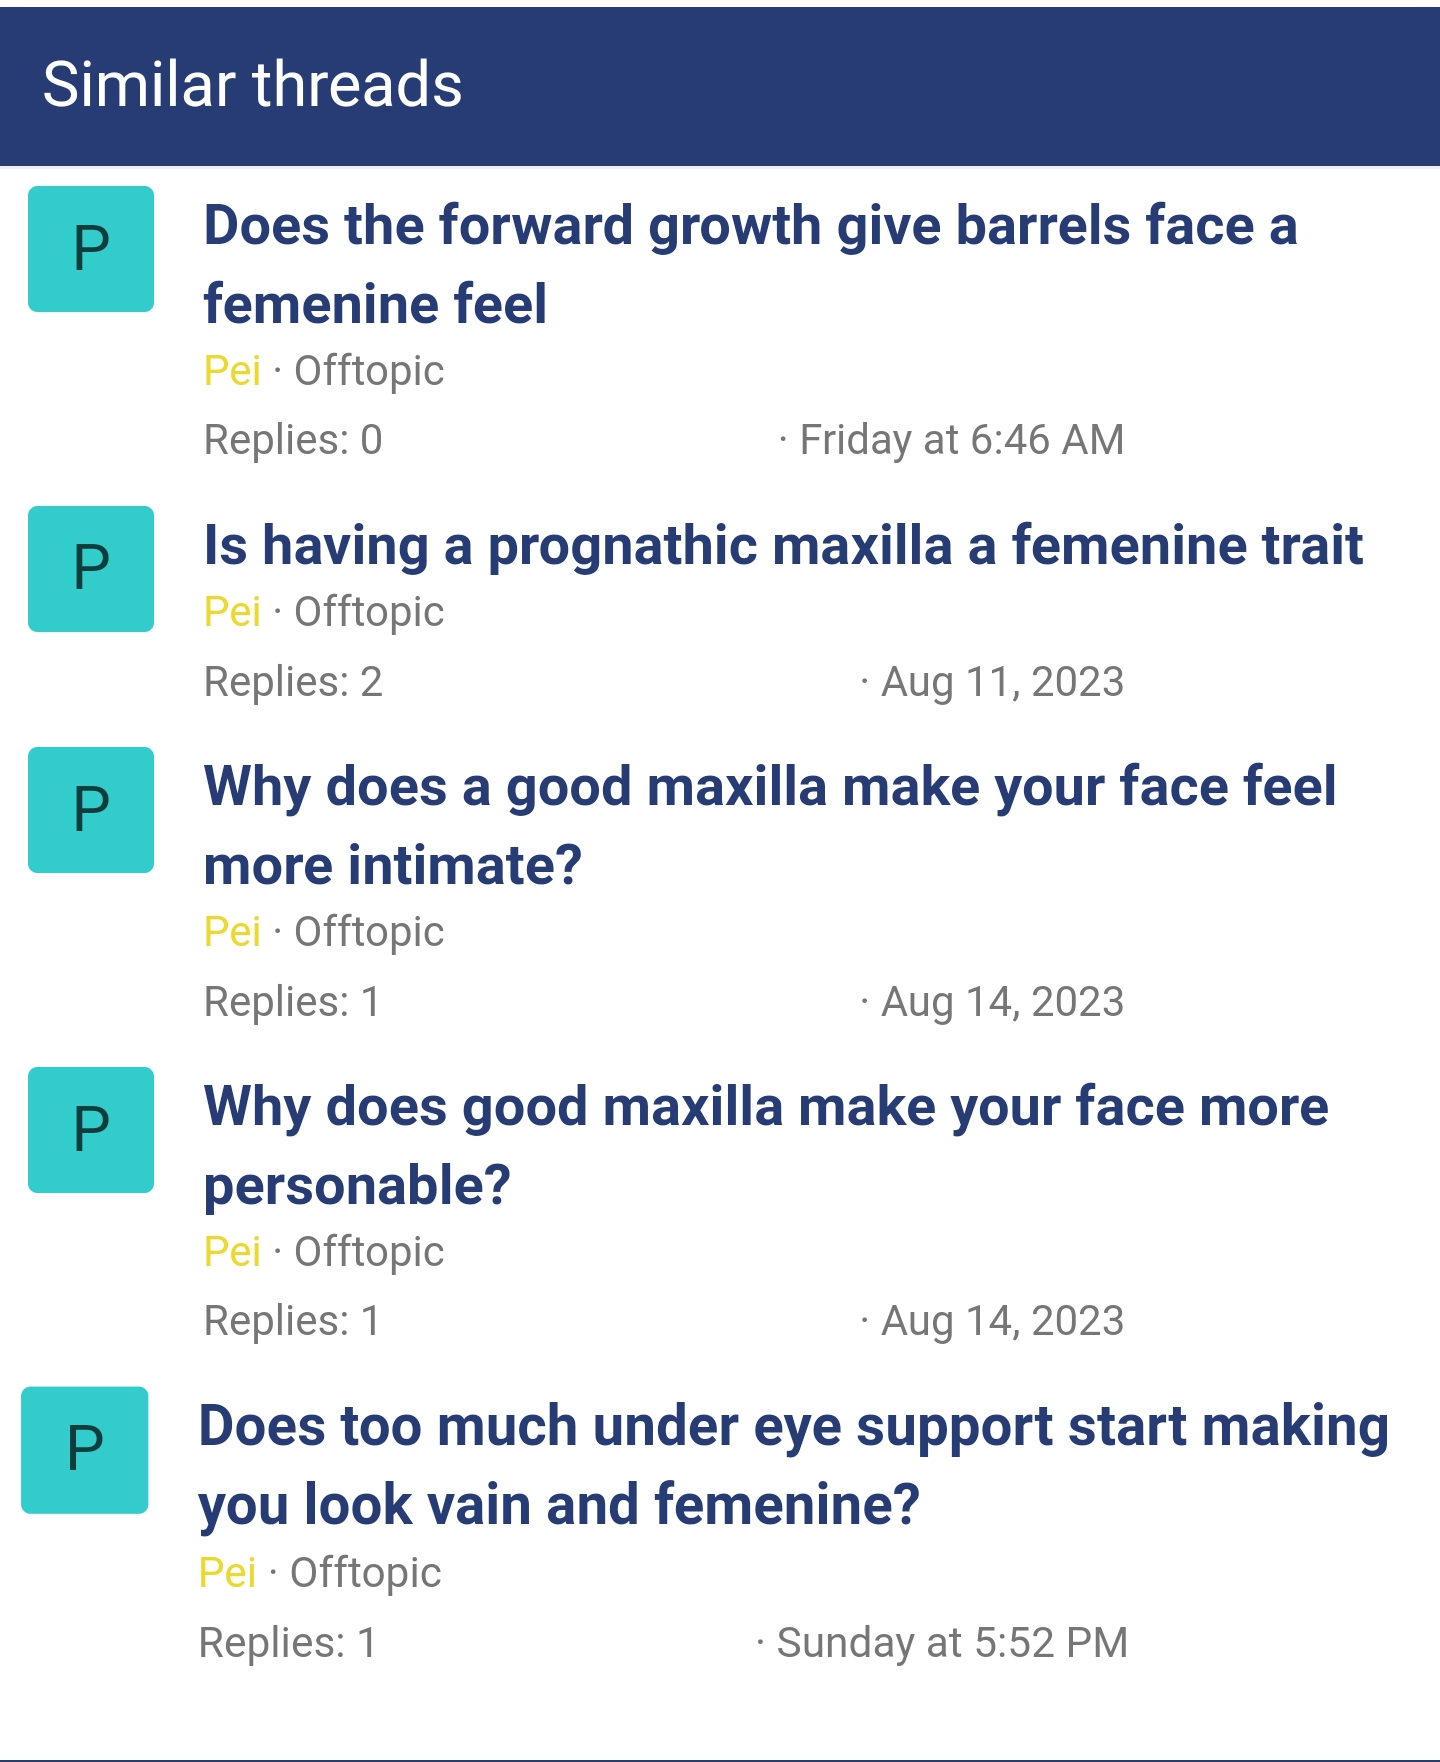Open the Offtopic forum under the prognathic maxilla thread

coord(369,612)
